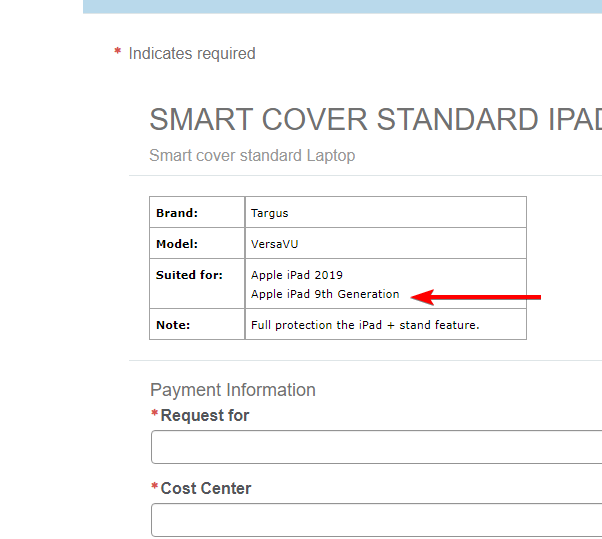This screenshot has height=539, width=602.
Task: Click the Payment Information section heading
Action: pos(232,390)
